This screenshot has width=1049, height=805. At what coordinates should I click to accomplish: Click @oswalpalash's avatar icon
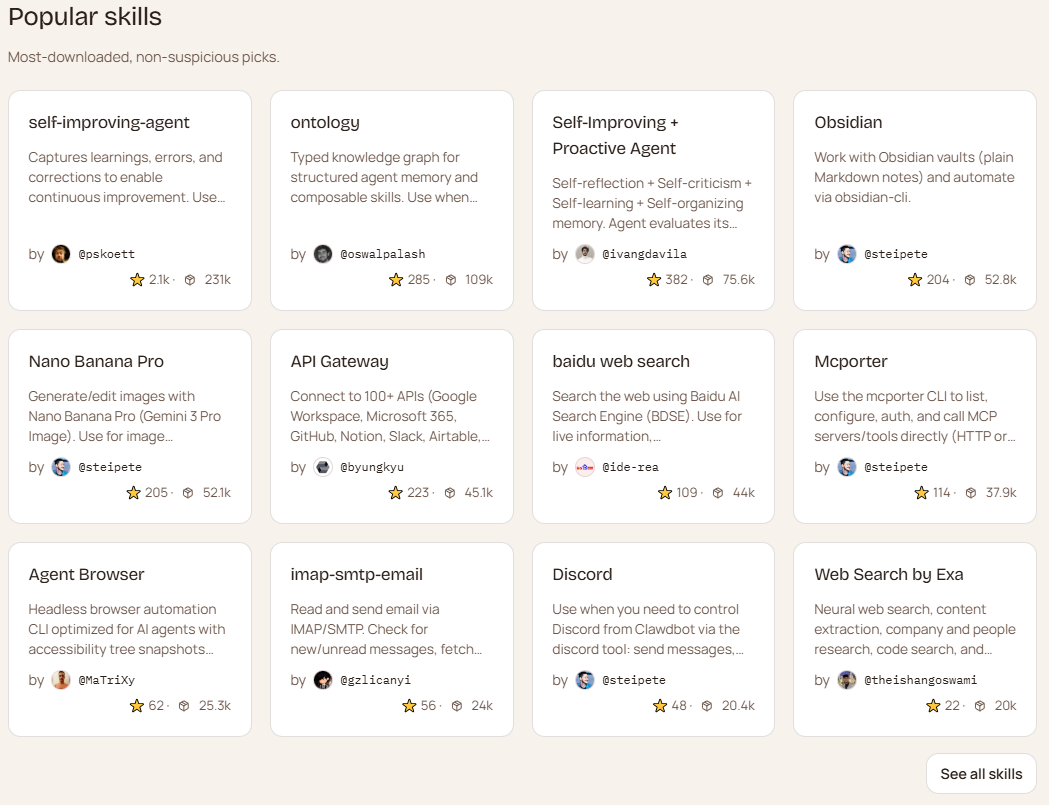pos(323,254)
